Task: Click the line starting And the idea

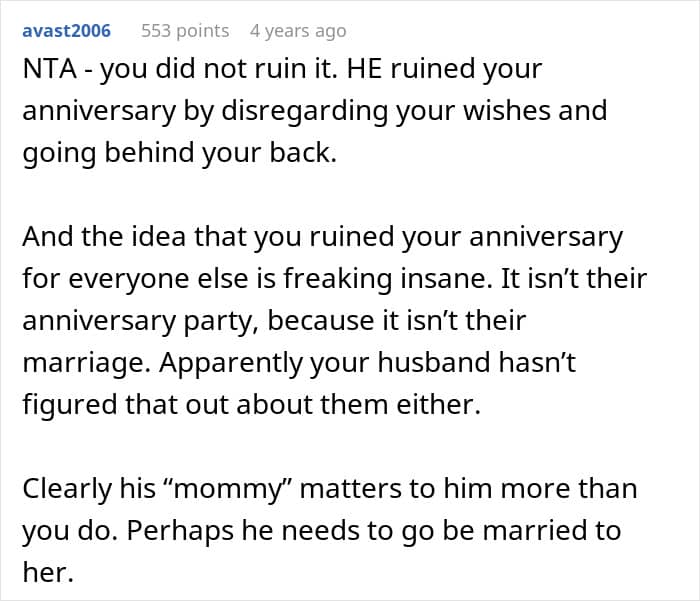Action: click(x=322, y=237)
